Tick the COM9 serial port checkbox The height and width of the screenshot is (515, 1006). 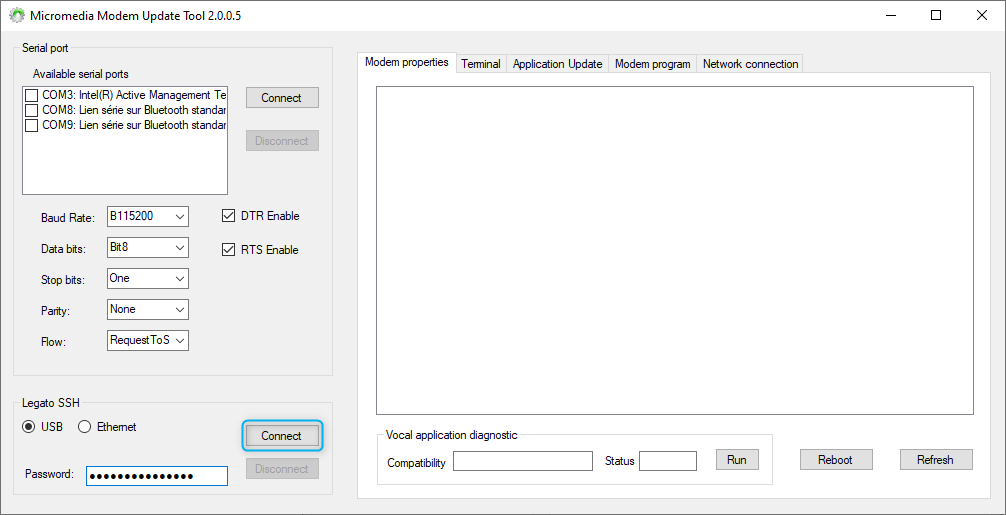coord(32,125)
